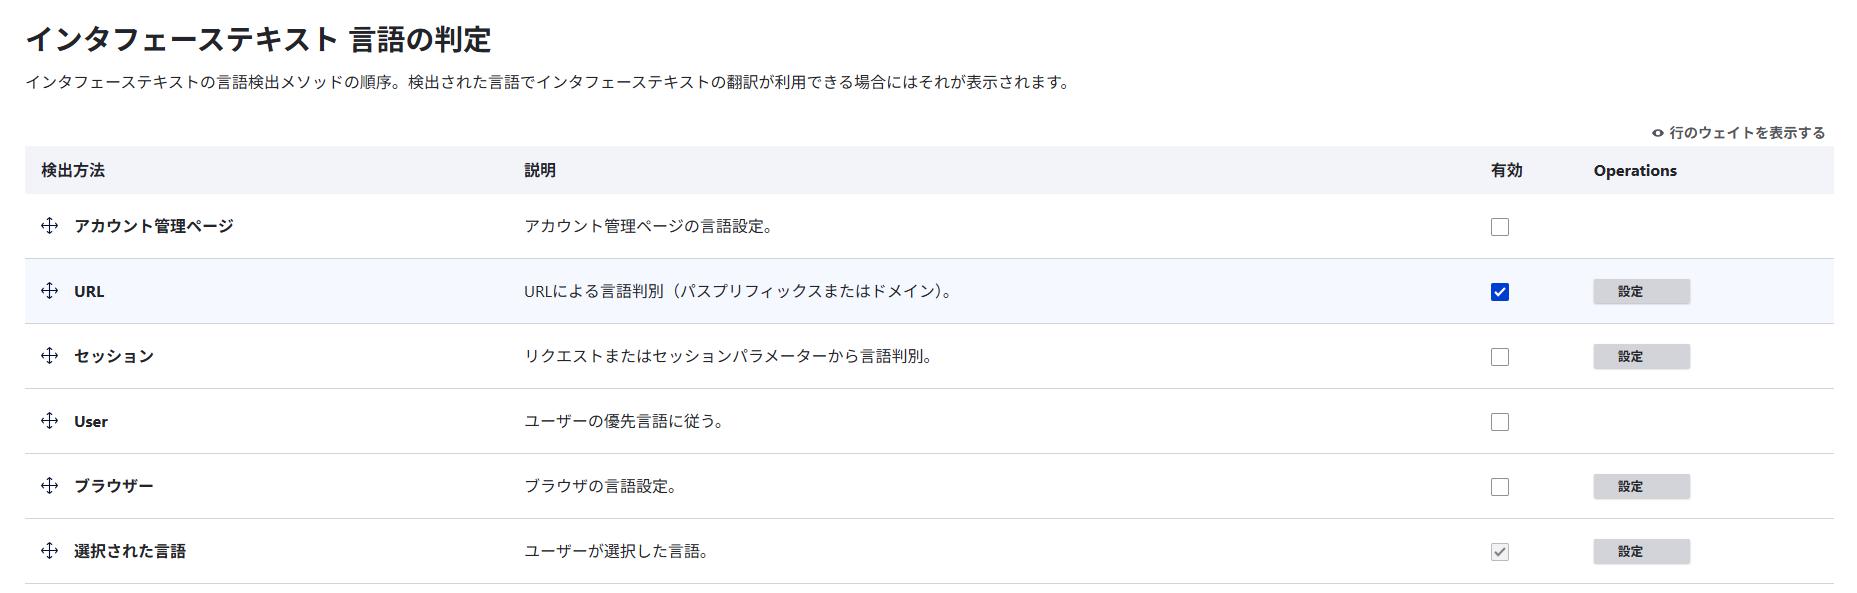This screenshot has width=1857, height=593.
Task: Click drag handle for アカウント管理ページ row
Action: point(49,226)
